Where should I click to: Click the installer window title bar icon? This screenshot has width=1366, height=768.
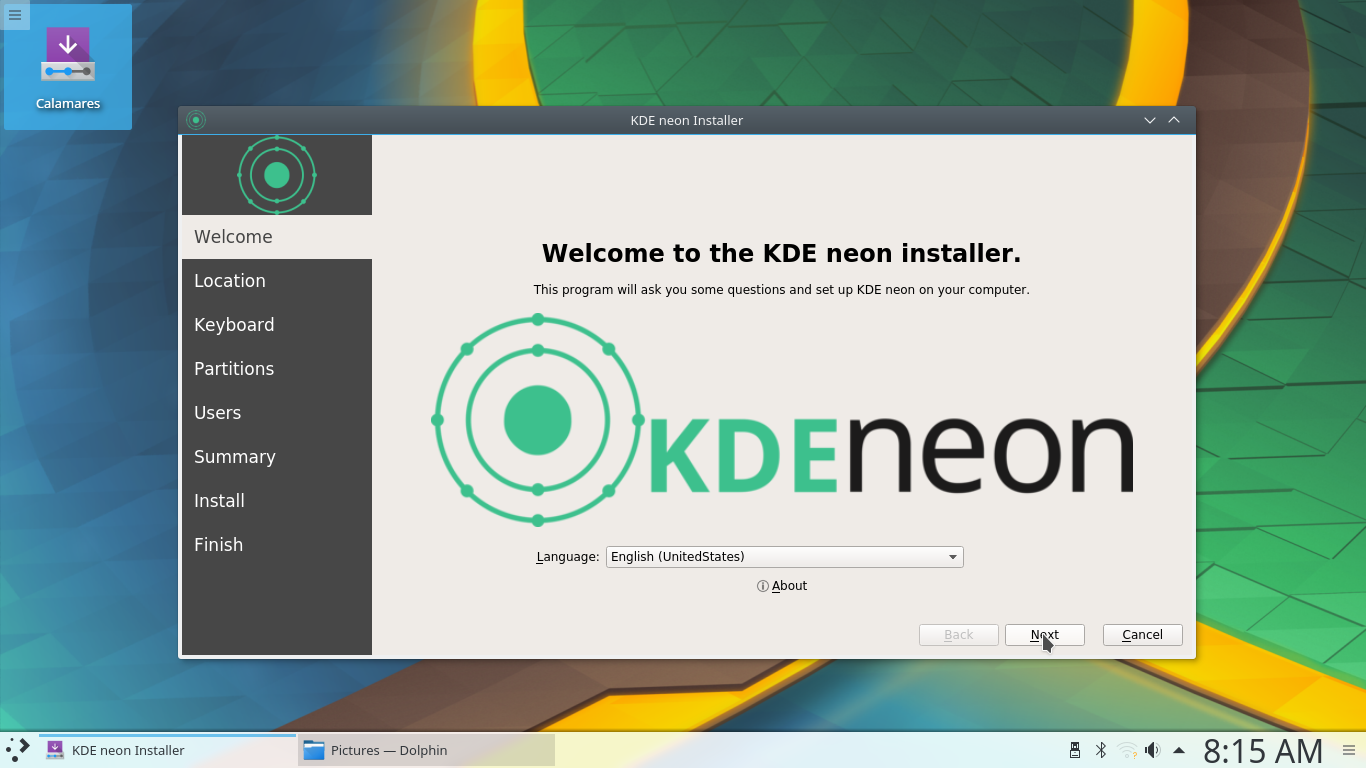pos(196,120)
